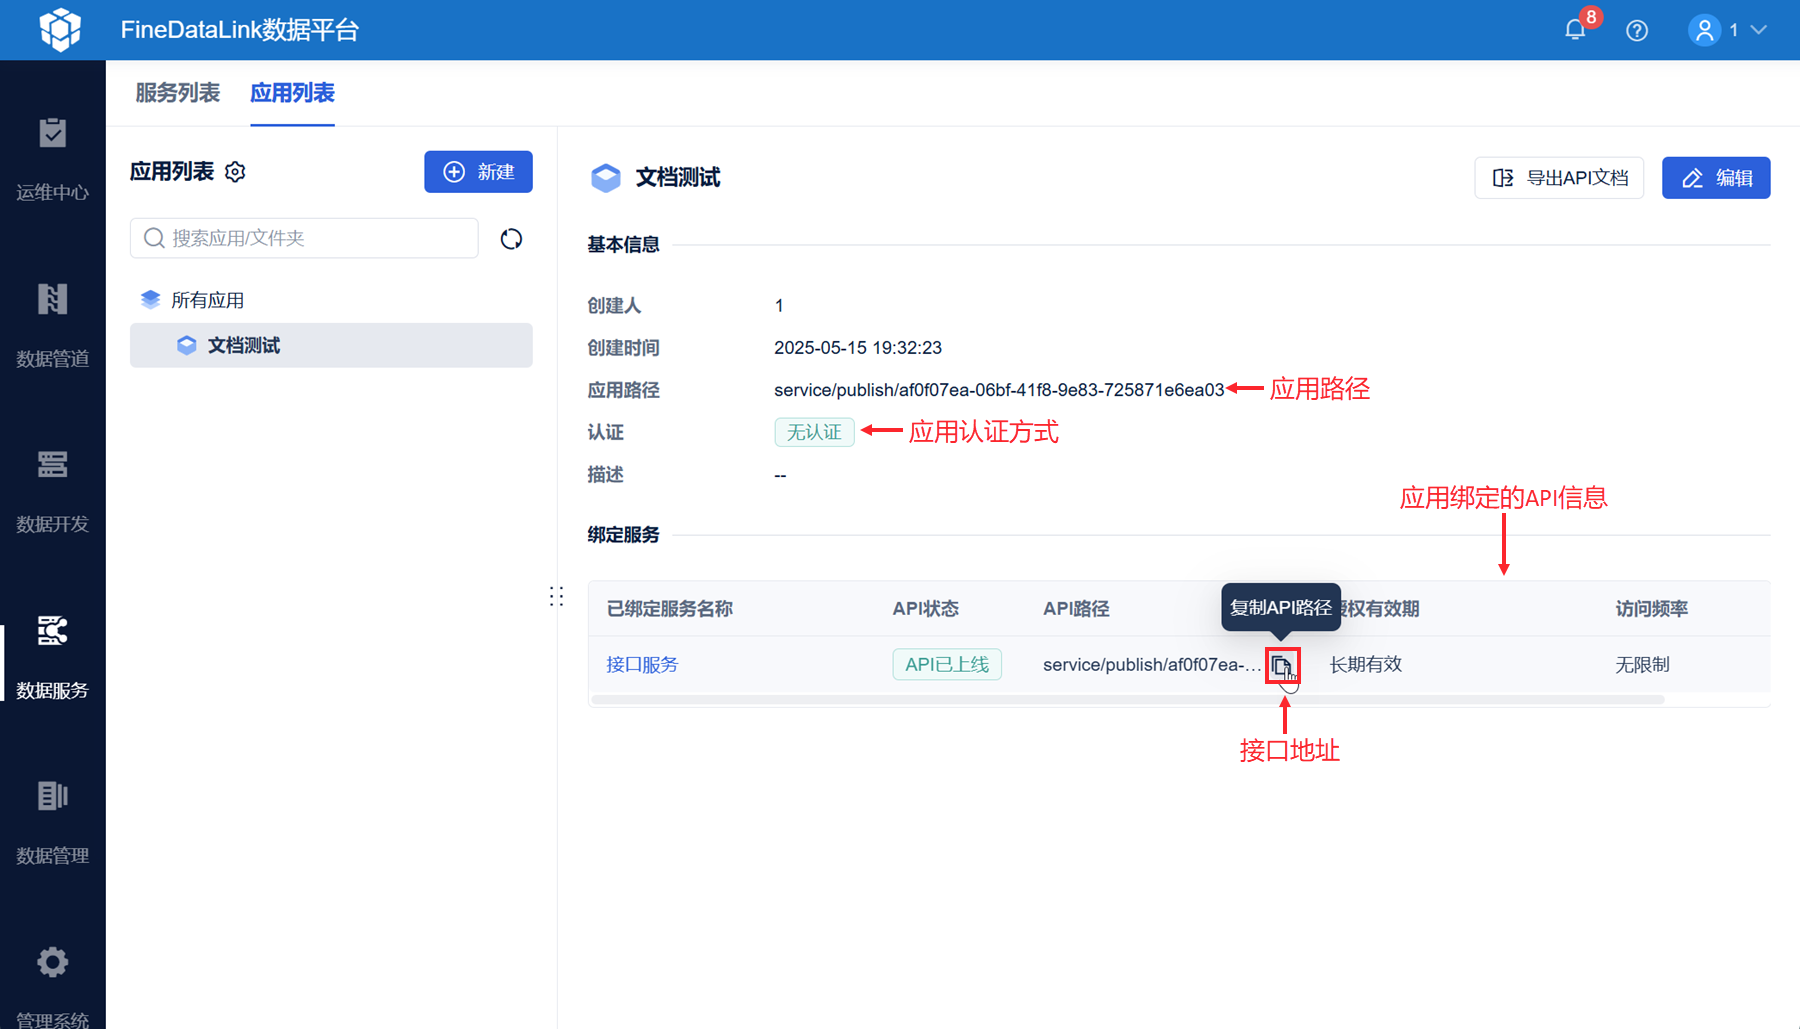
Task: Select 文档测试 in the application tree
Action: 331,345
